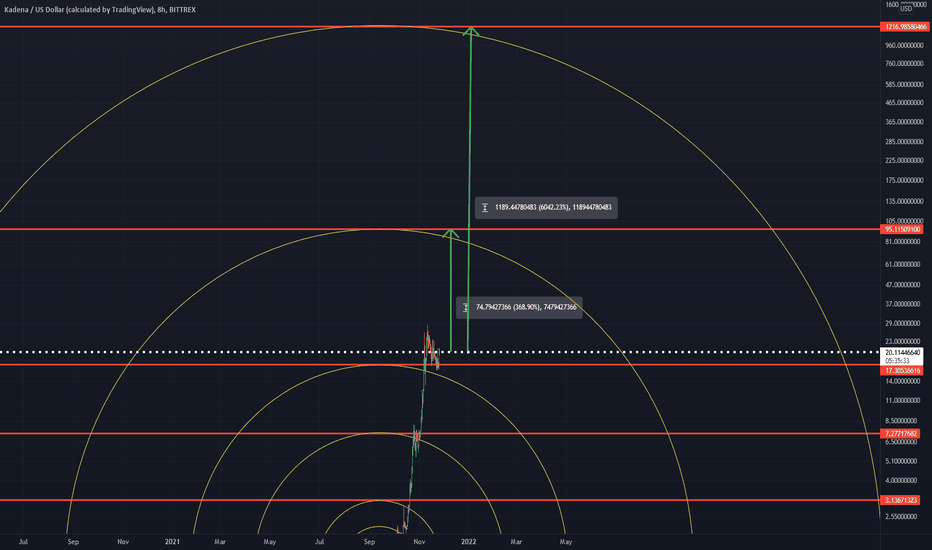
Task: Click the 05:35:33 candle countdown timer
Action: click(897, 361)
